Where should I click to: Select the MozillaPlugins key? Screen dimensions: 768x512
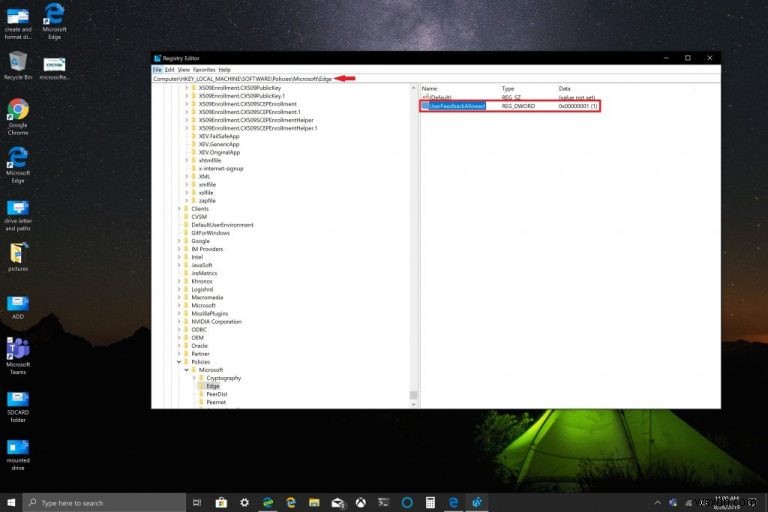pos(209,314)
